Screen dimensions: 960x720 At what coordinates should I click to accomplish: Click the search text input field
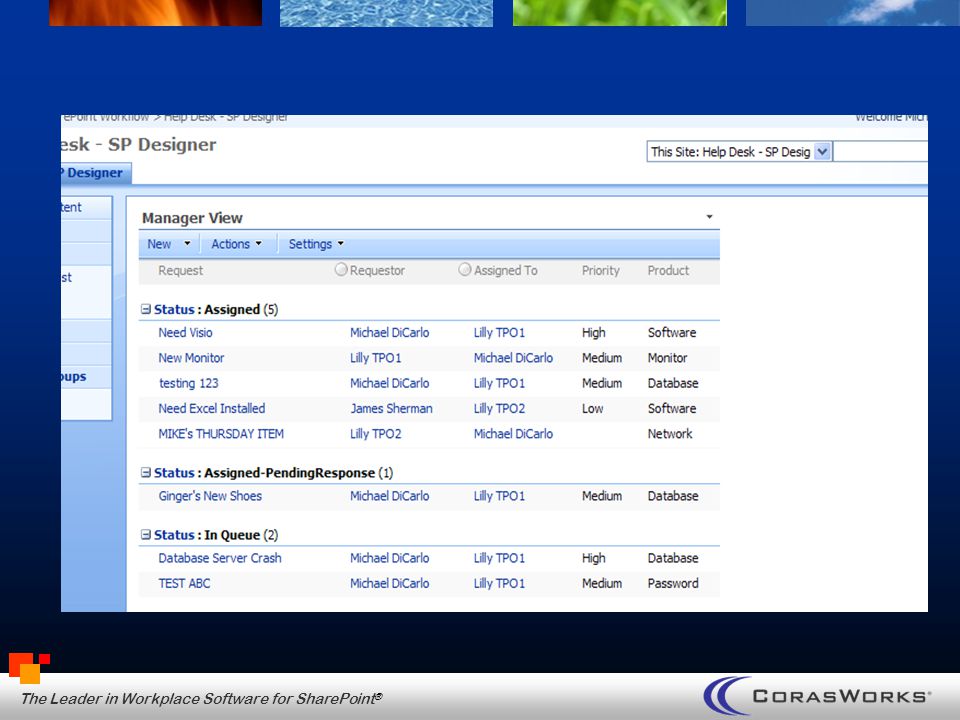880,151
